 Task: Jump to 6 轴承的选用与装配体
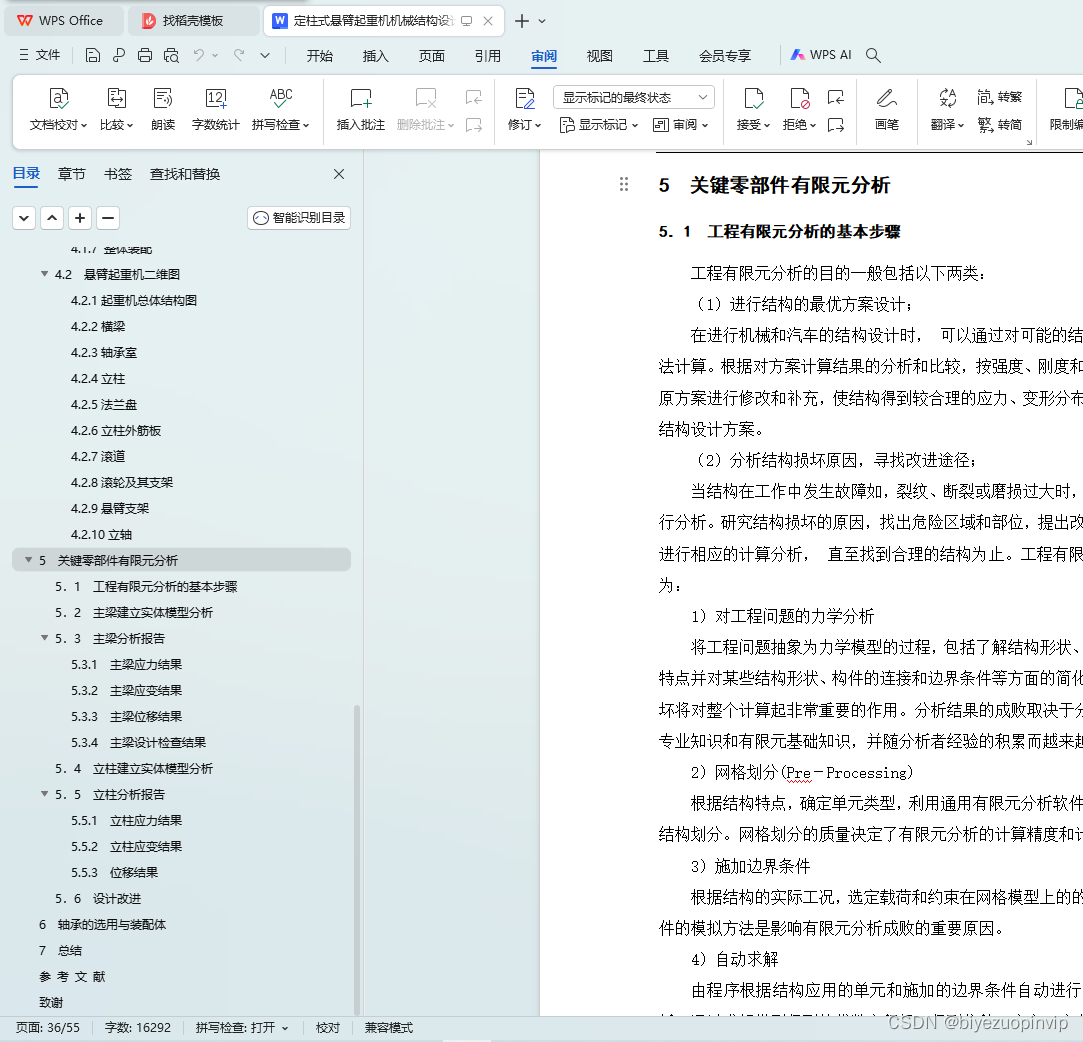pyautogui.click(x=102, y=925)
